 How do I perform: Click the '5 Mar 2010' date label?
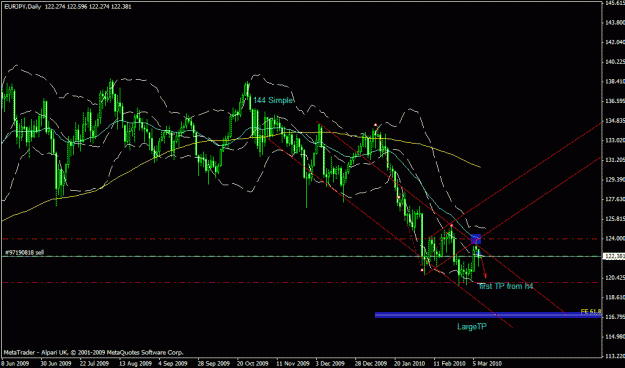[487, 364]
